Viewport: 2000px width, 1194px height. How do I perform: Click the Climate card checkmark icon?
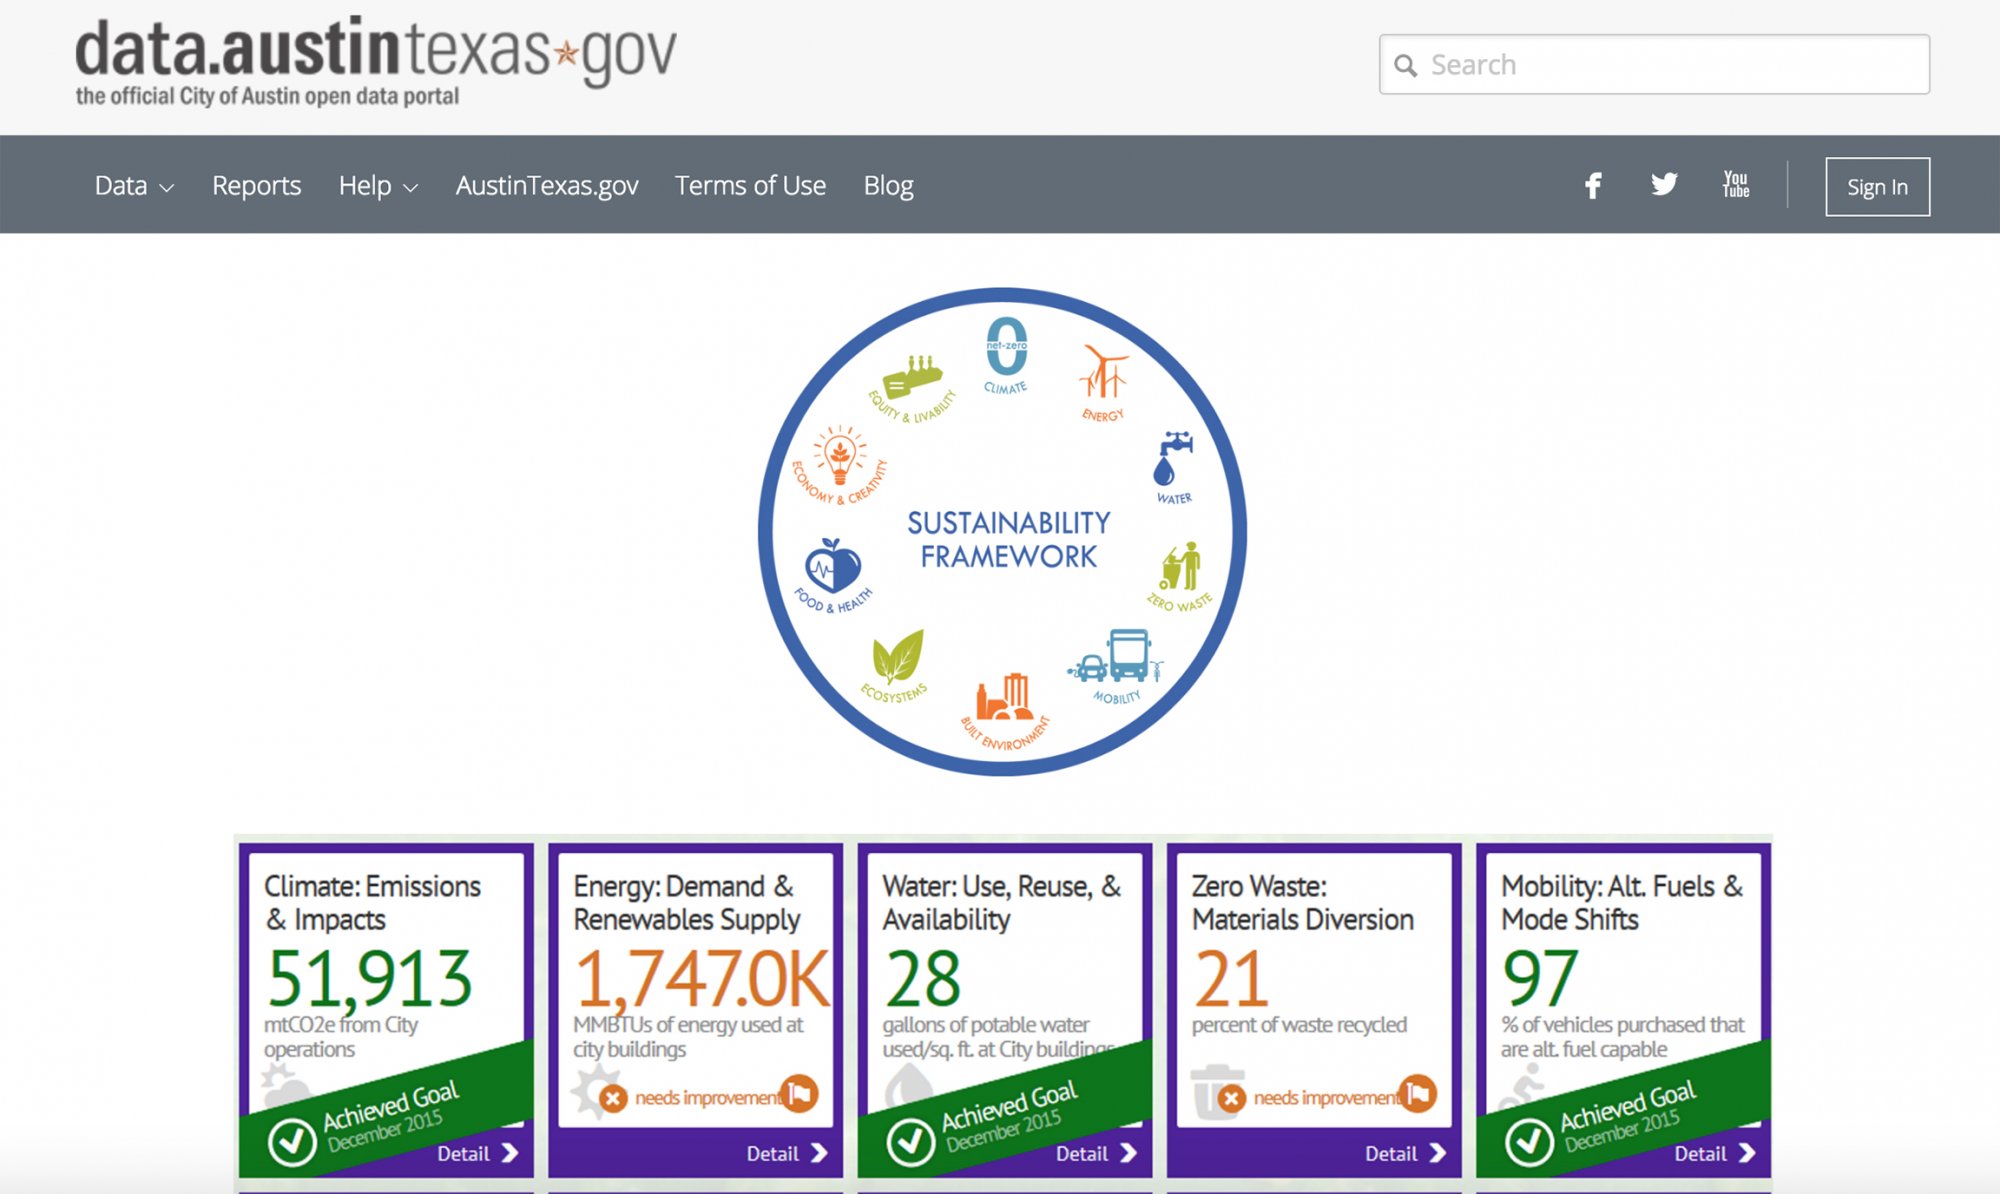pyautogui.click(x=292, y=1140)
